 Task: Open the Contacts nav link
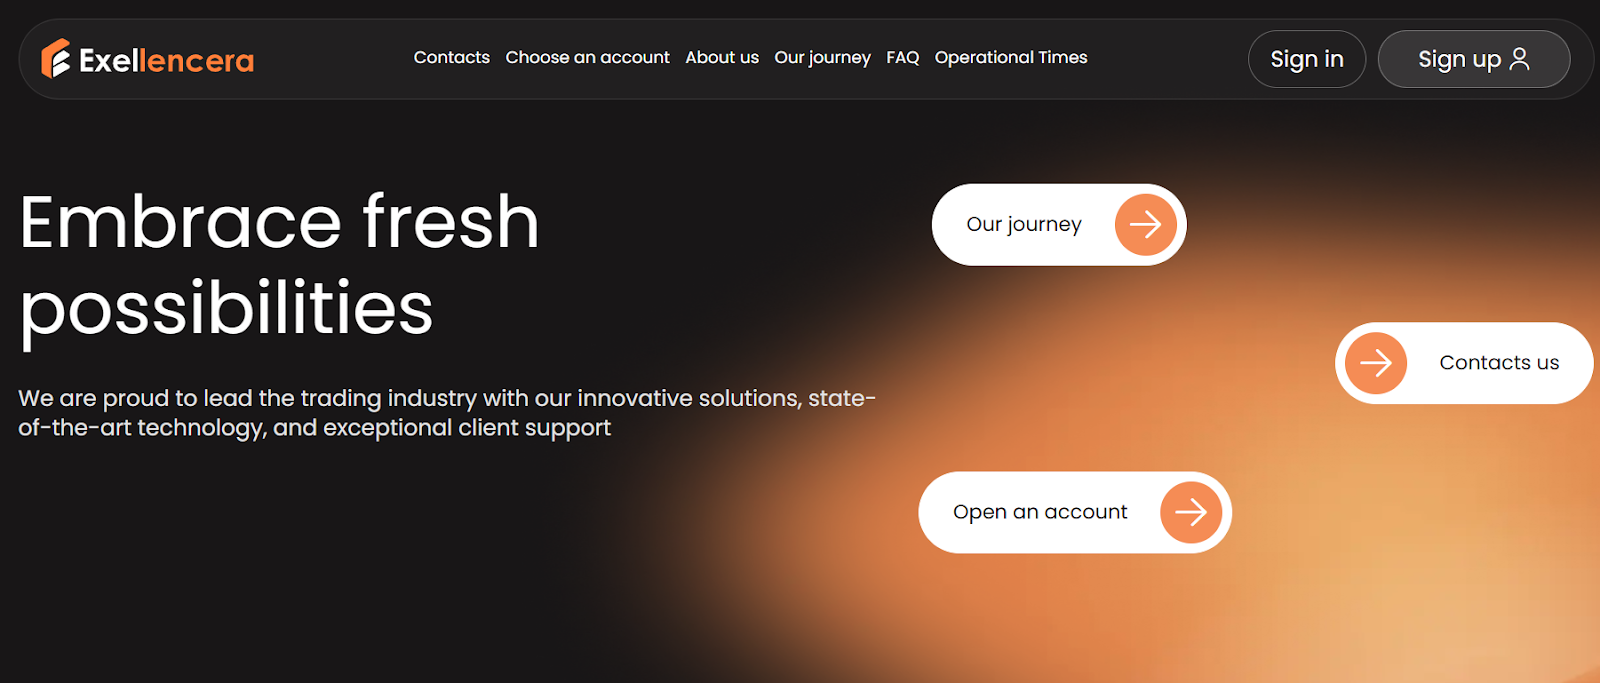point(452,57)
